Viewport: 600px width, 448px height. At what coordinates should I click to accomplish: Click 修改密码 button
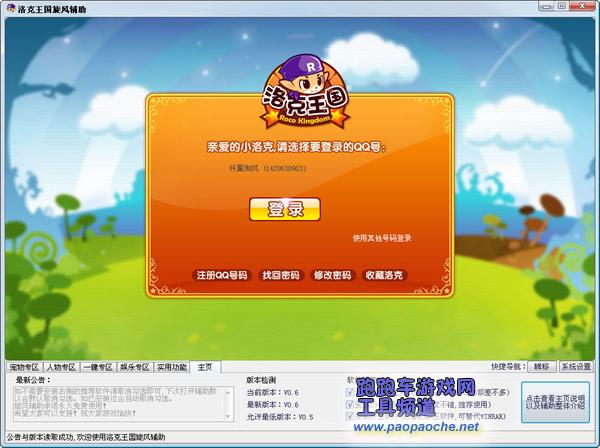[333, 275]
